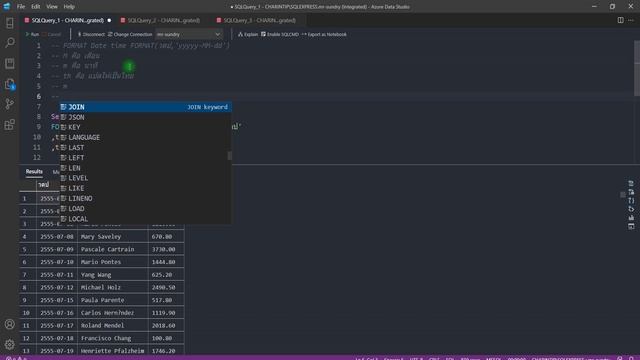The height and width of the screenshot is (360, 640).
Task: Click Change Connection in query toolbar
Action: pyautogui.click(x=130, y=35)
